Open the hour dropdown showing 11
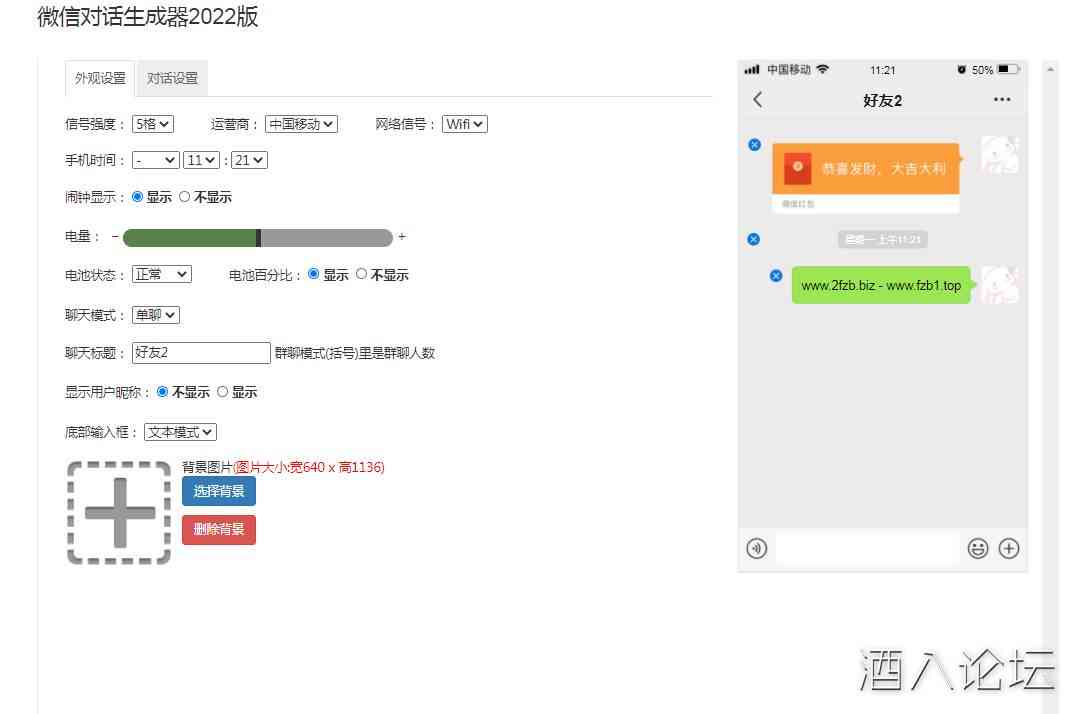This screenshot has height=714, width=1087. tap(201, 160)
